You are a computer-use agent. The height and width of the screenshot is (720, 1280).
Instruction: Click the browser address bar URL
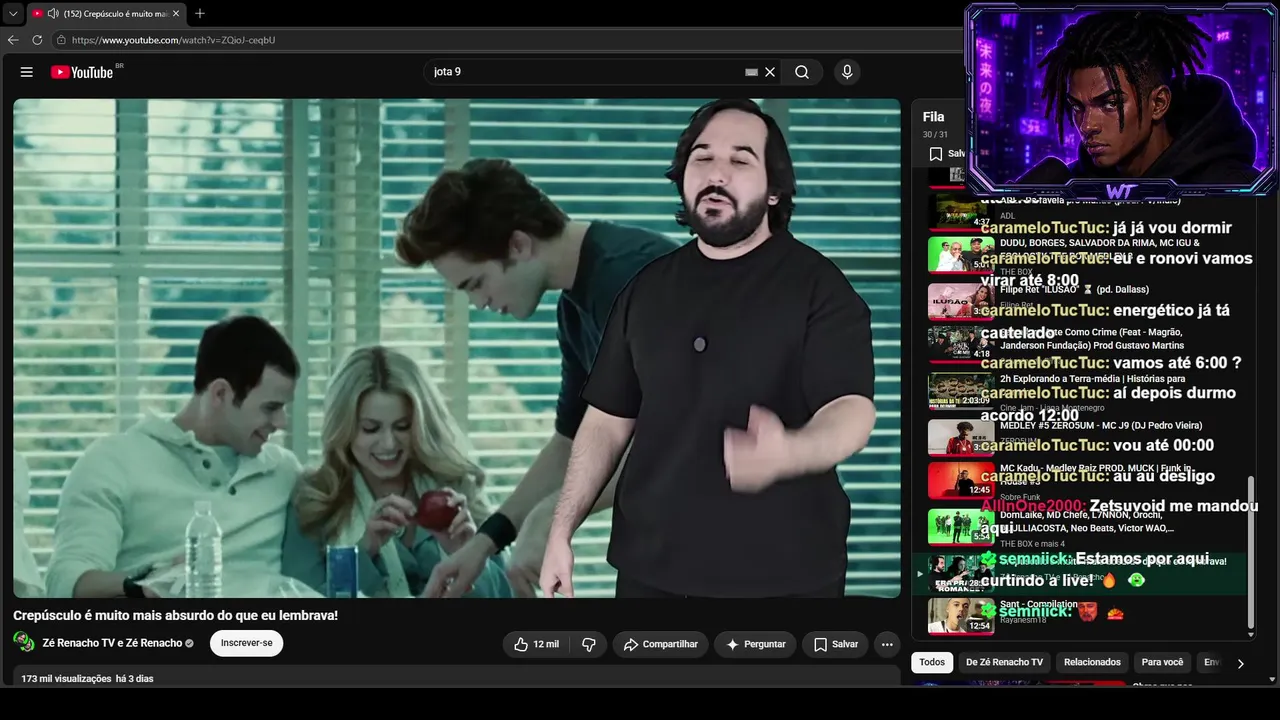coord(173,40)
